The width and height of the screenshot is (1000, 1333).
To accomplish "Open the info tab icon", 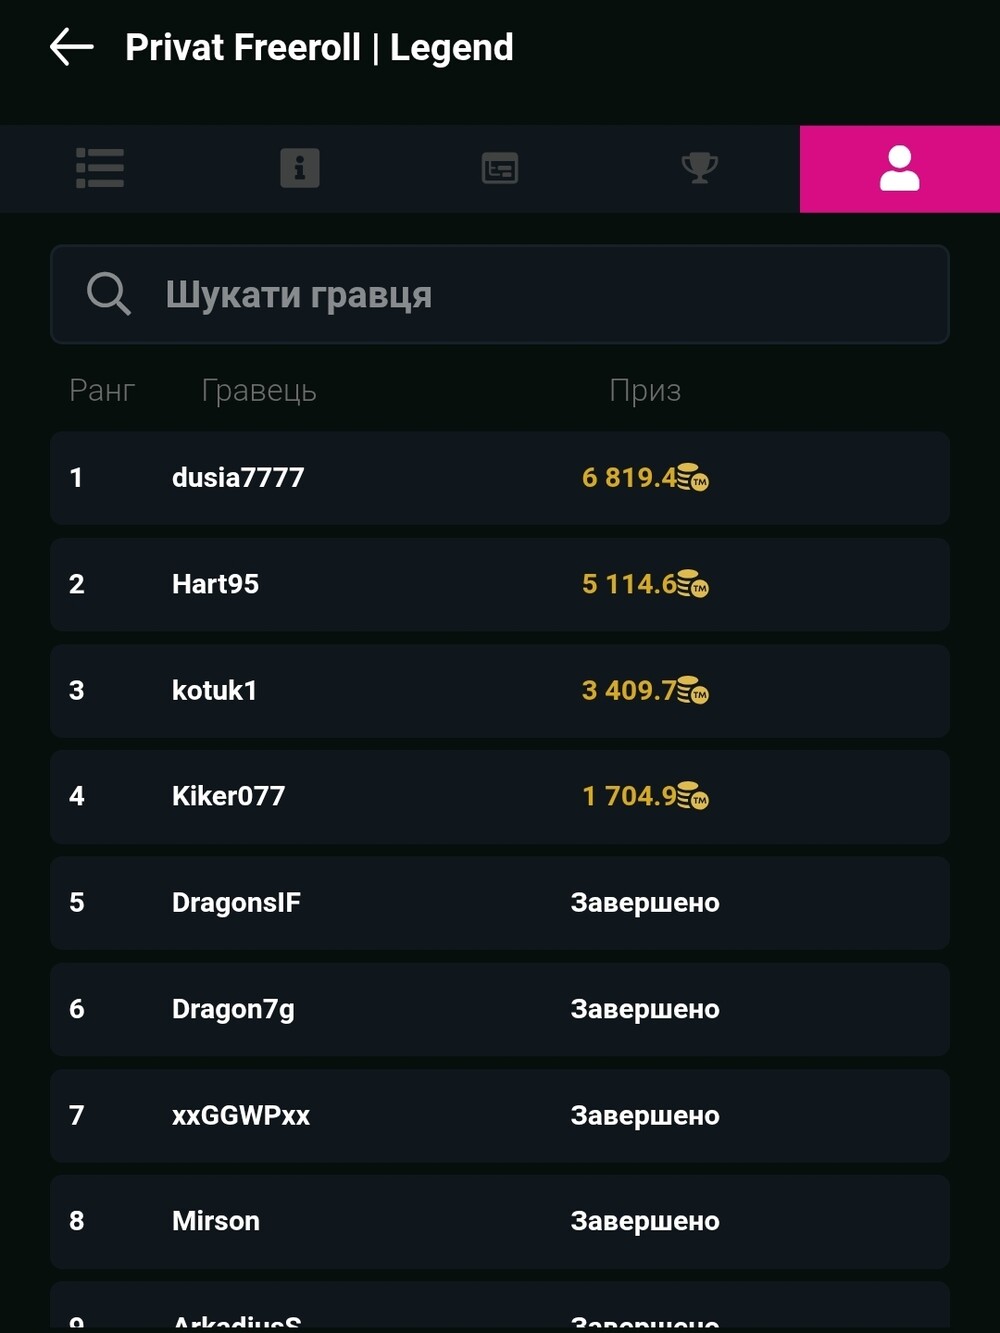I will click(300, 168).
